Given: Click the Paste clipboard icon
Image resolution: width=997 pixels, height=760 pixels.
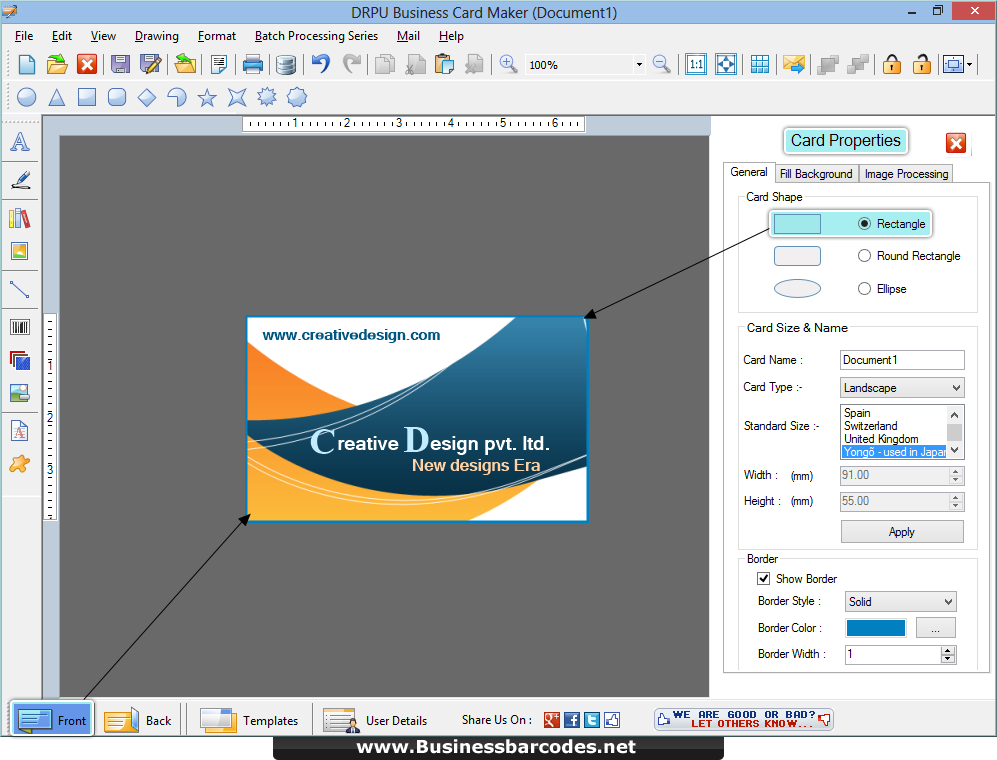Looking at the screenshot, I should 444,64.
